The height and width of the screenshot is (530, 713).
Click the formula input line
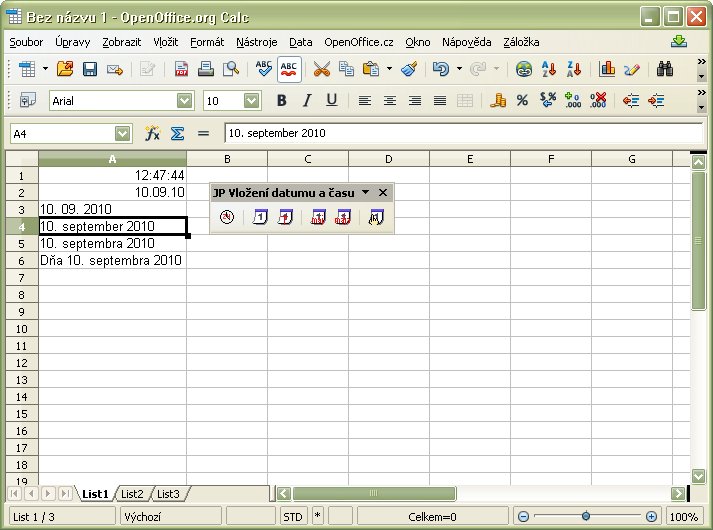(x=460, y=133)
